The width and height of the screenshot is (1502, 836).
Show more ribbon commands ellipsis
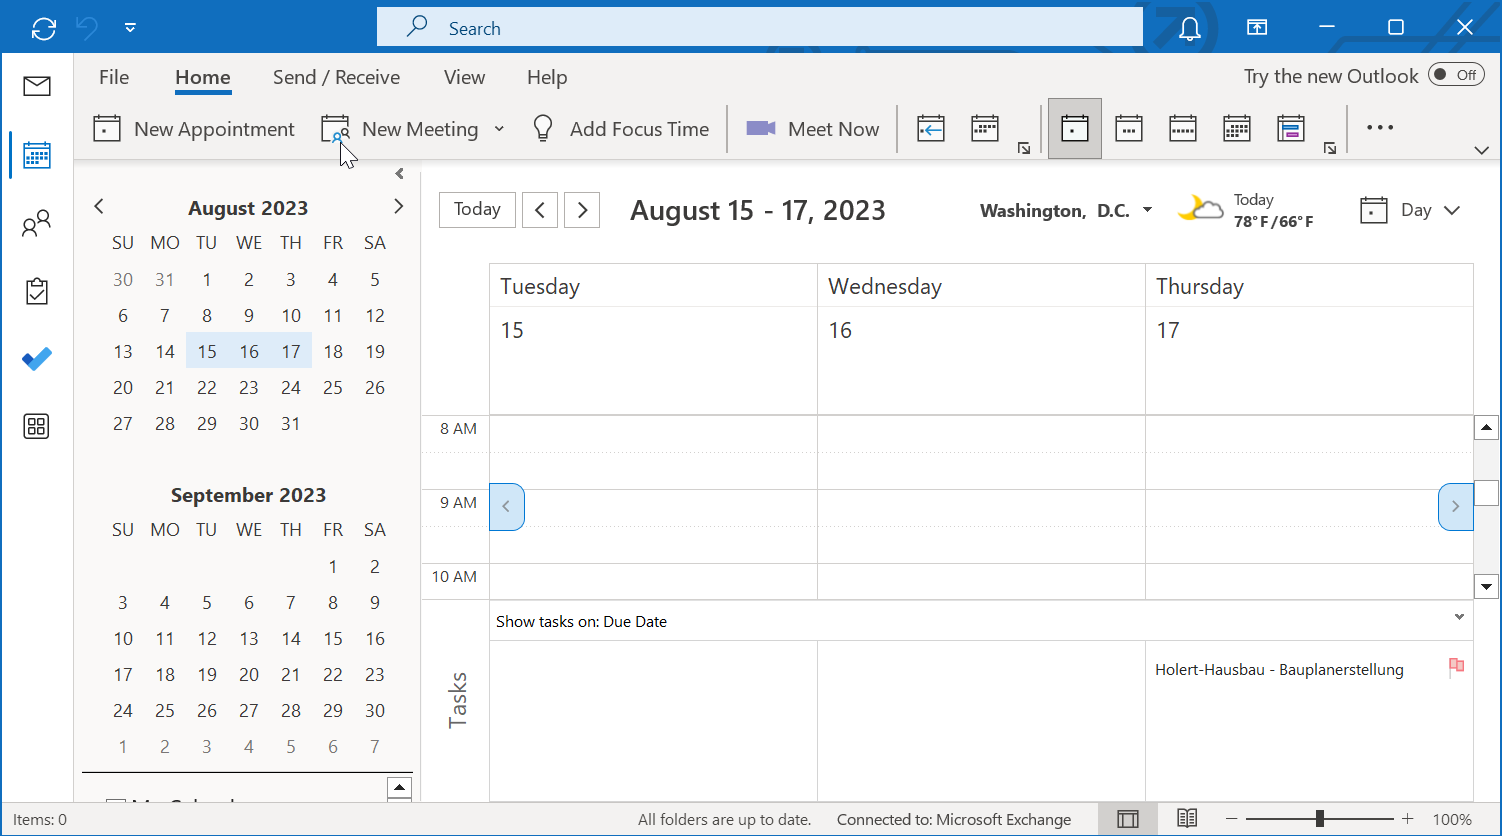1380,128
